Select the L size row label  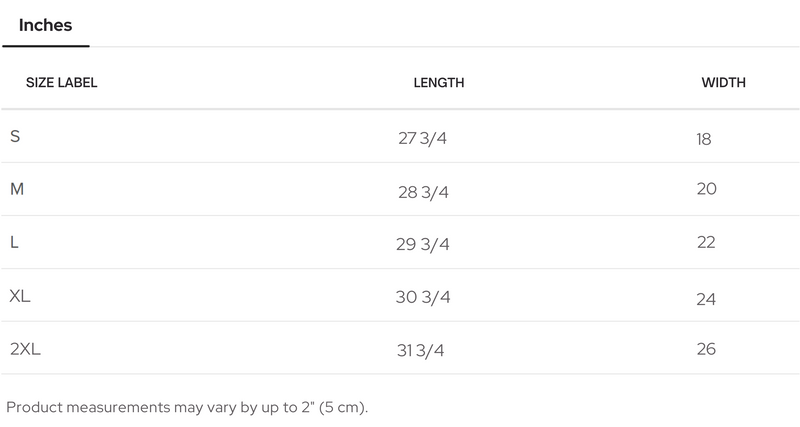pos(14,242)
